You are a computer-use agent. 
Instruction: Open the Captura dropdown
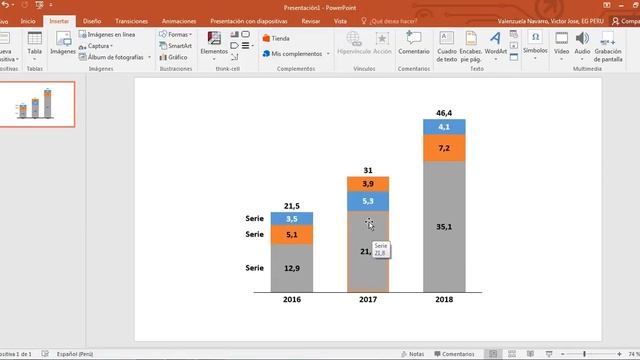click(96, 46)
